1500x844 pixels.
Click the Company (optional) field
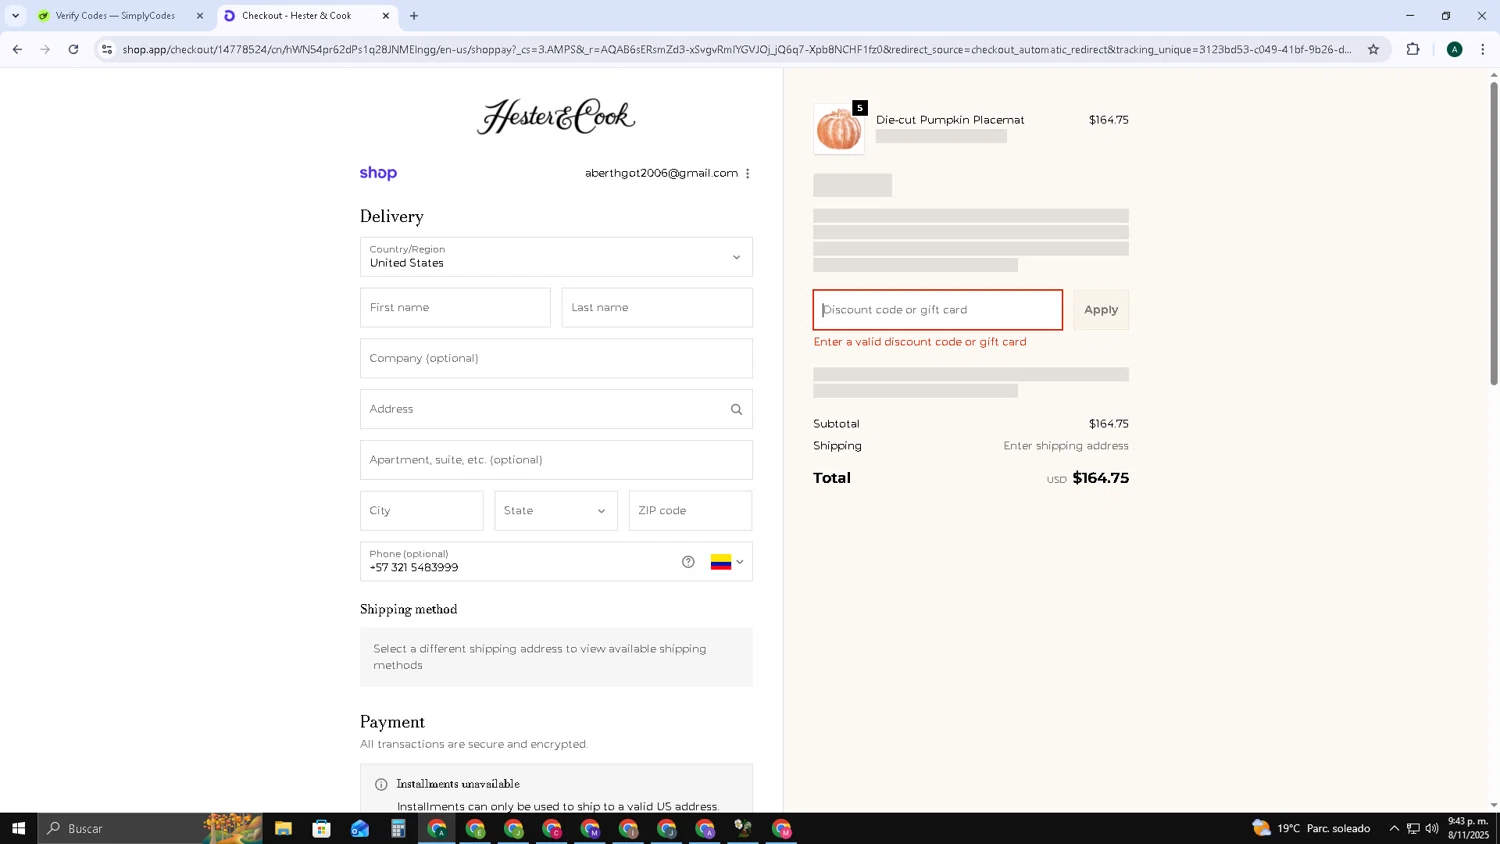click(x=556, y=358)
